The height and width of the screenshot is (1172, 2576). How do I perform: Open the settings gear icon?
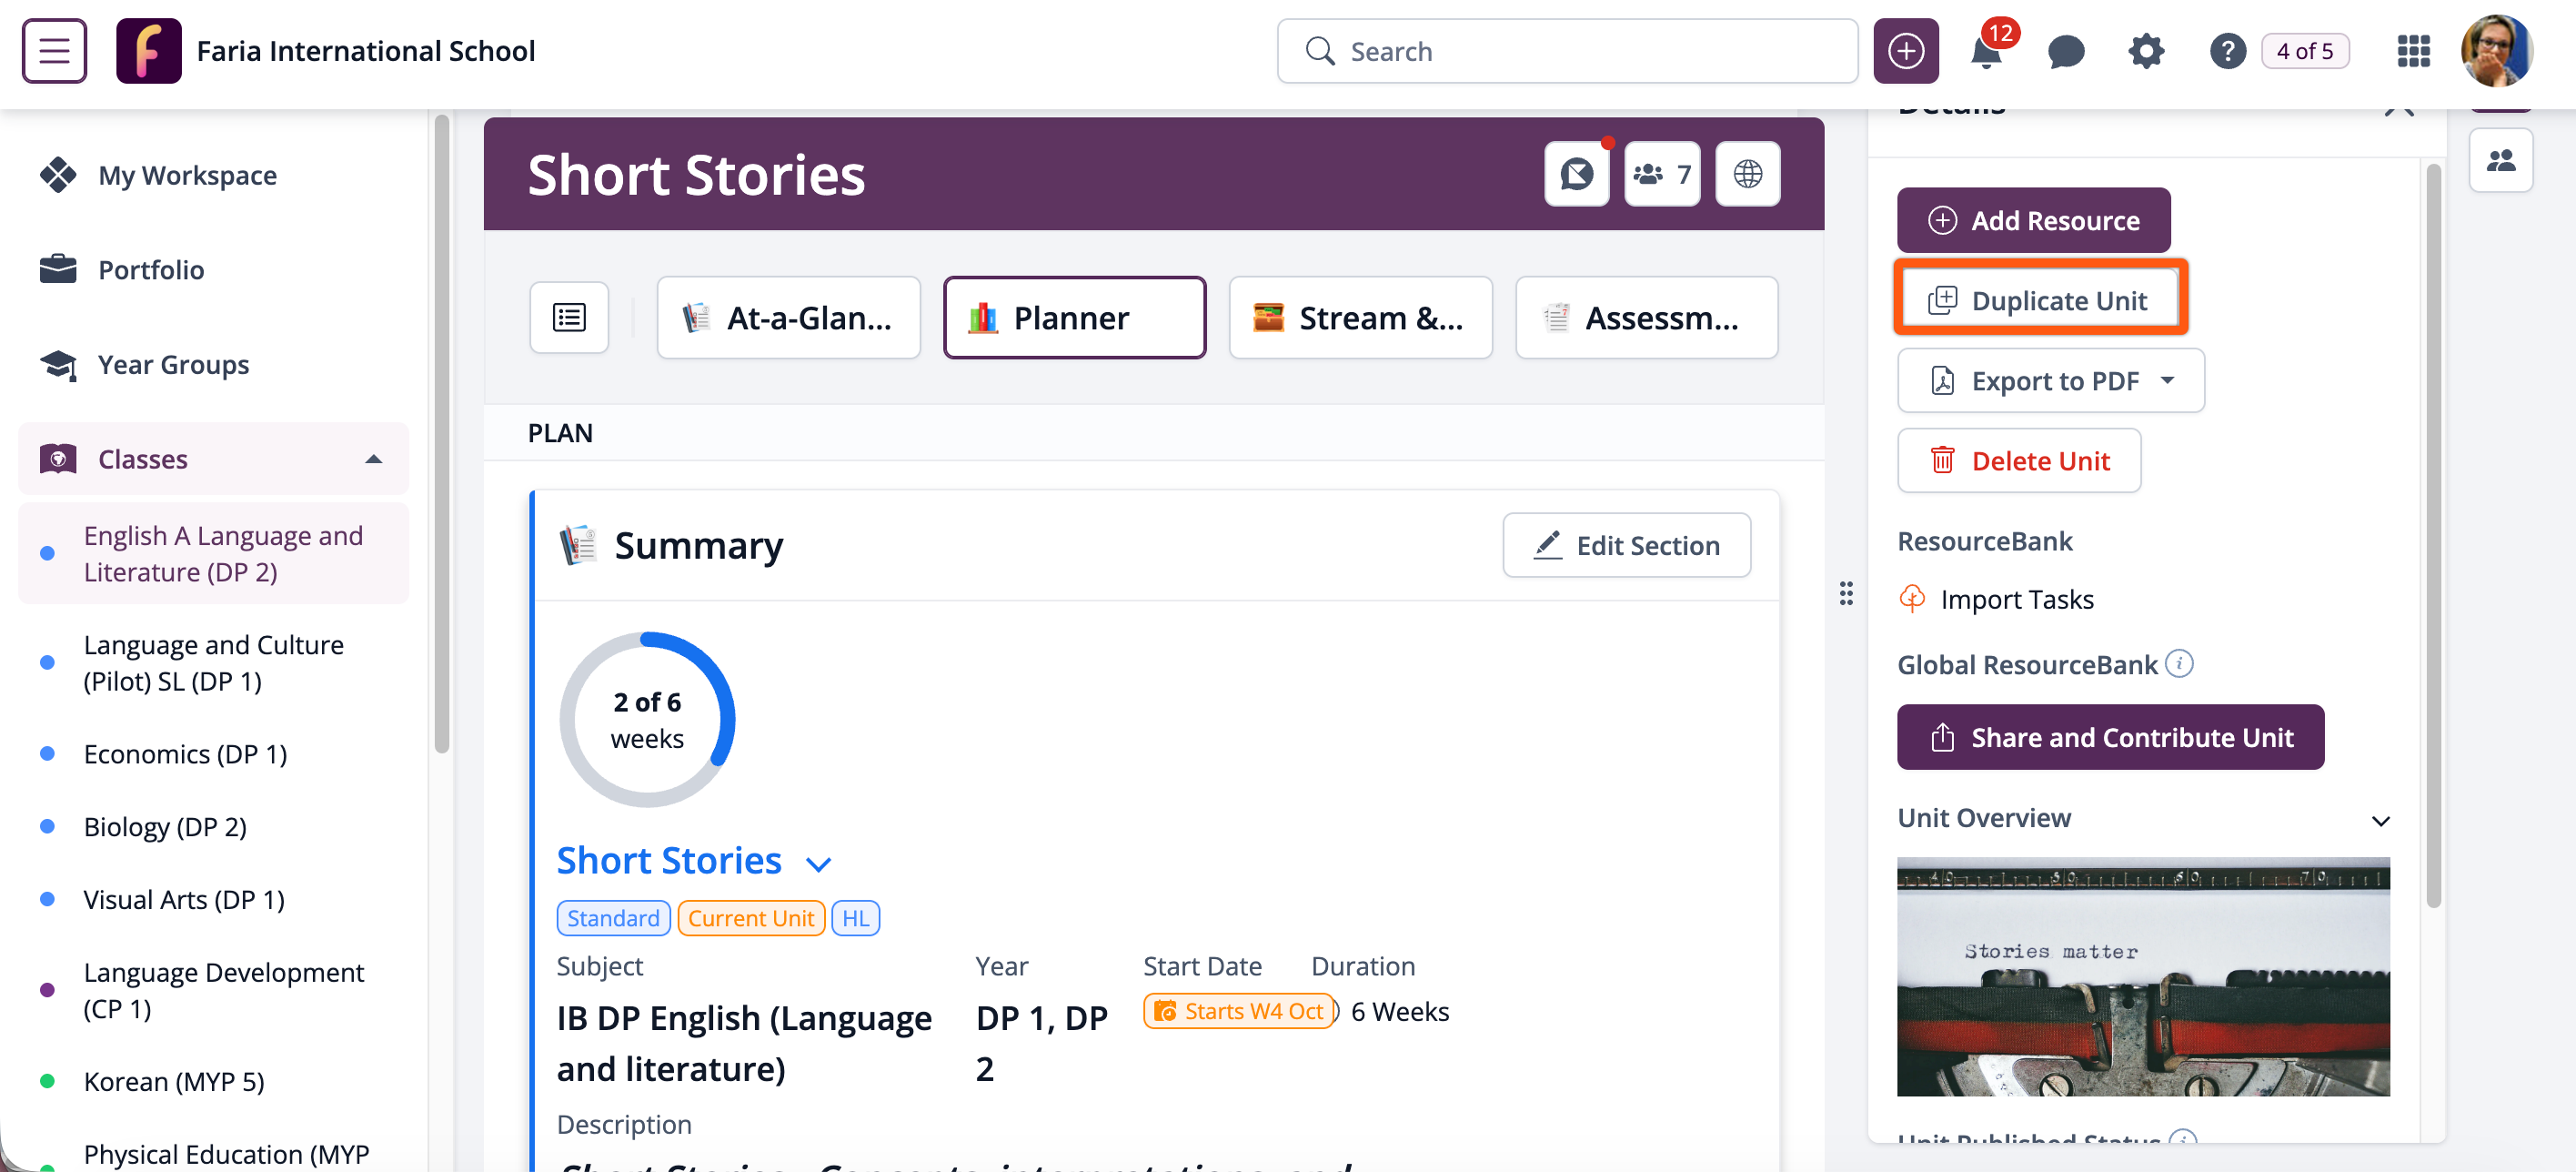(x=2145, y=51)
